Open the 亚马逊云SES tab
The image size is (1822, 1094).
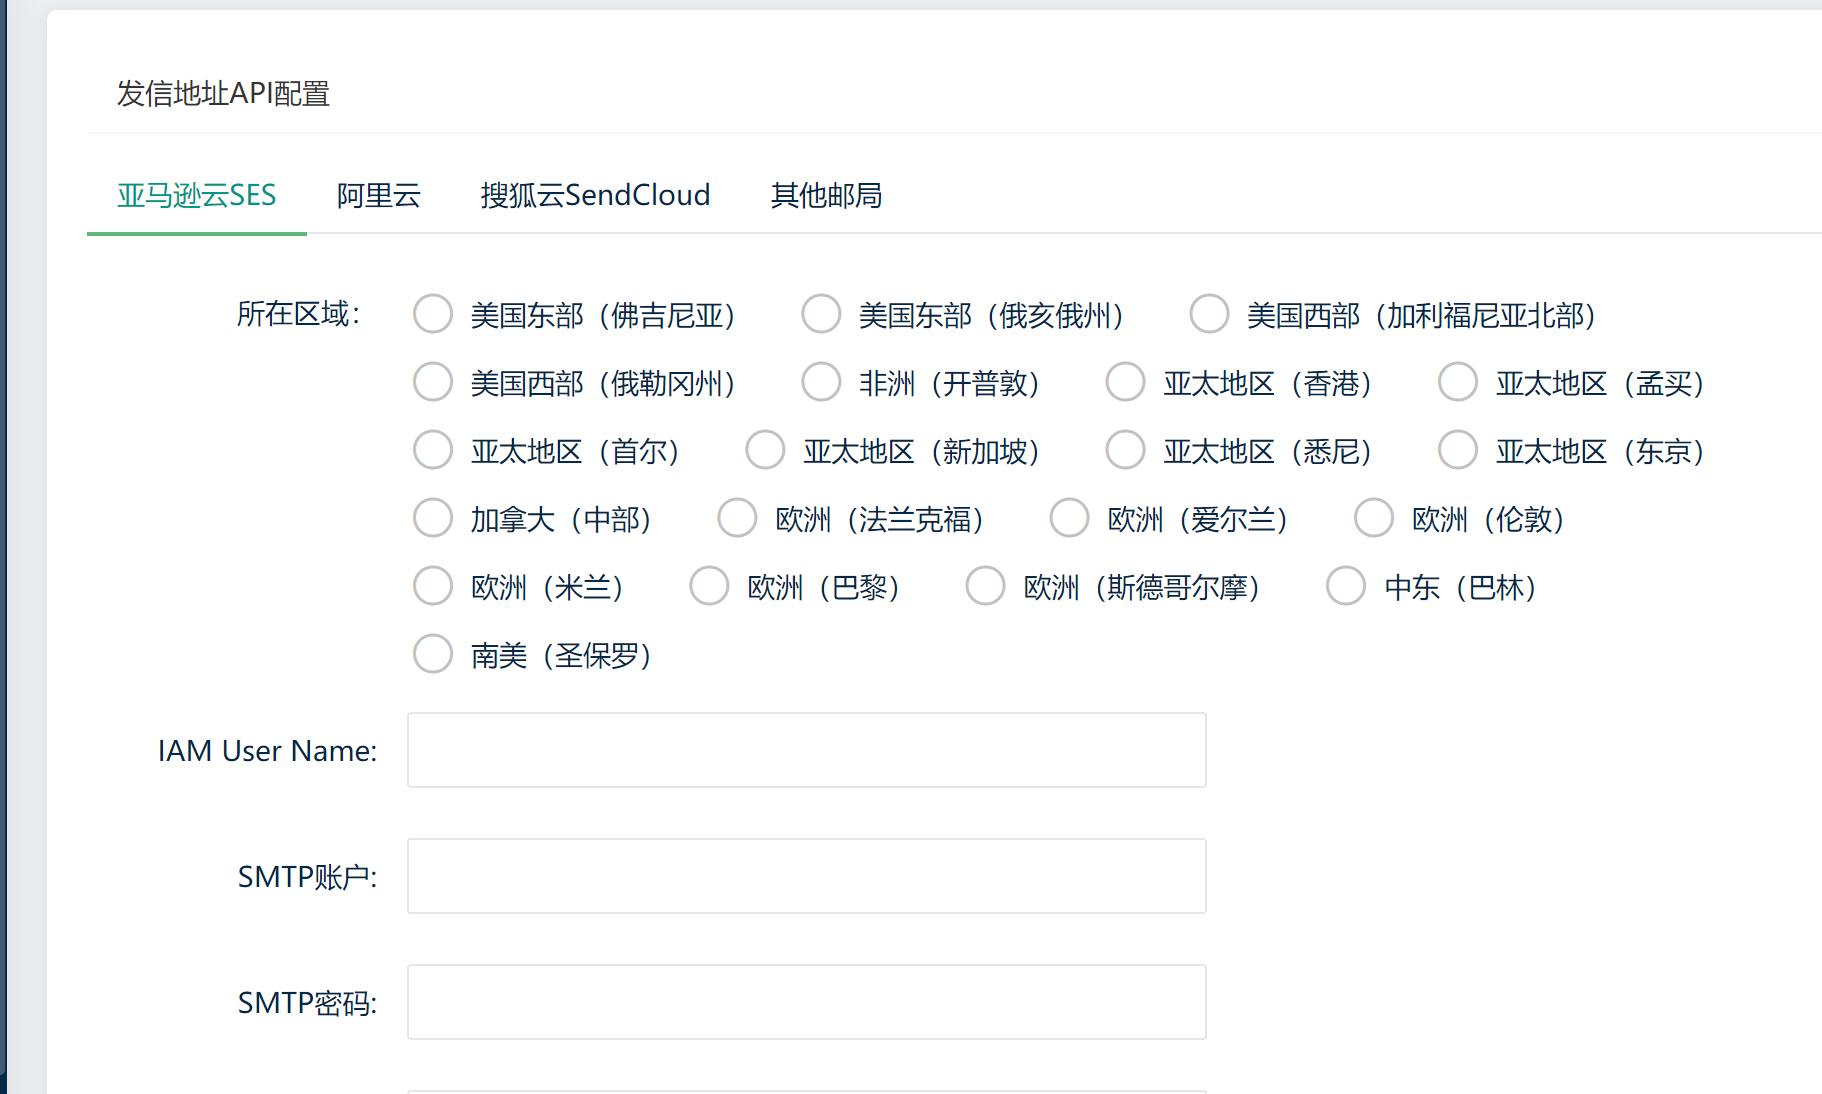click(196, 195)
